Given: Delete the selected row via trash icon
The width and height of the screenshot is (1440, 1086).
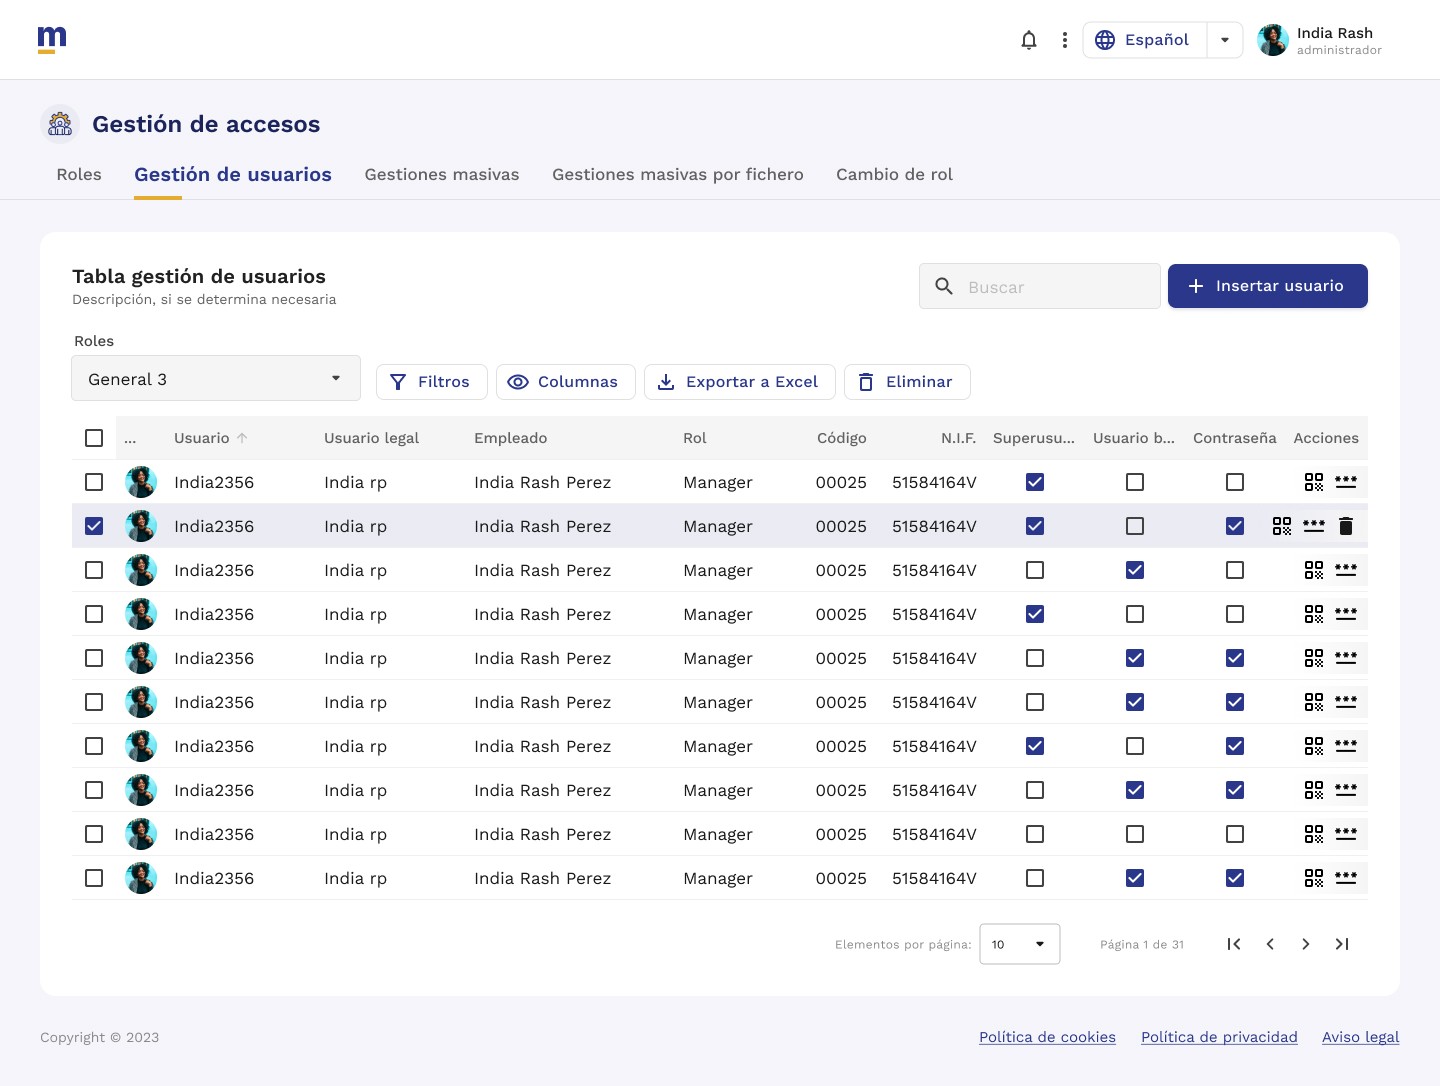Looking at the screenshot, I should 1346,526.
